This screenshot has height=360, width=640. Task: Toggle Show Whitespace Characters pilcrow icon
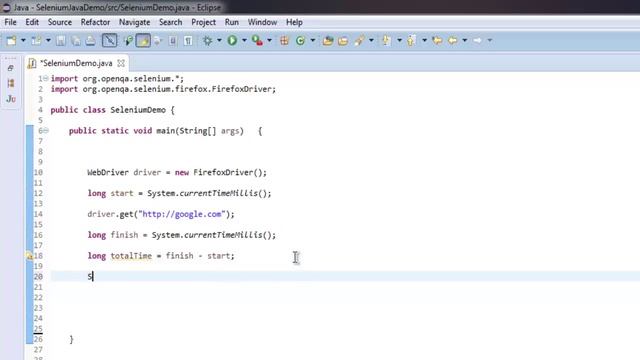click(x=188, y=40)
